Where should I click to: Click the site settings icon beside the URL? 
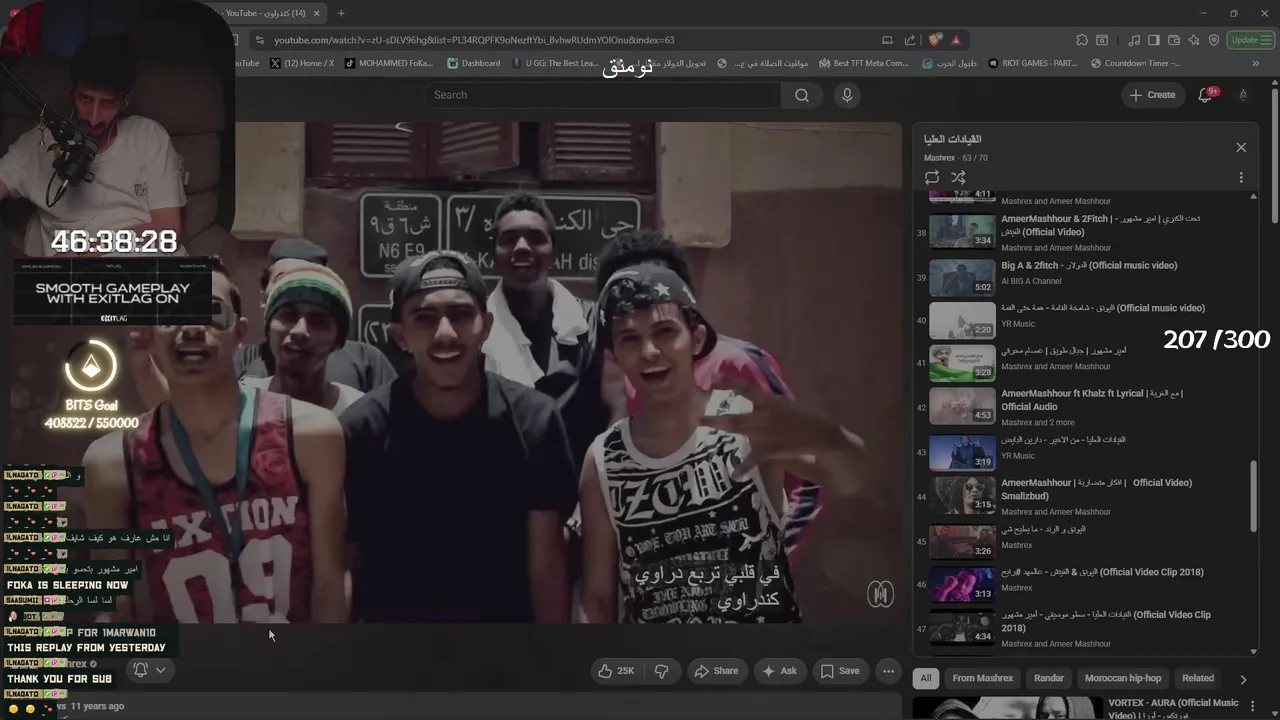(259, 40)
